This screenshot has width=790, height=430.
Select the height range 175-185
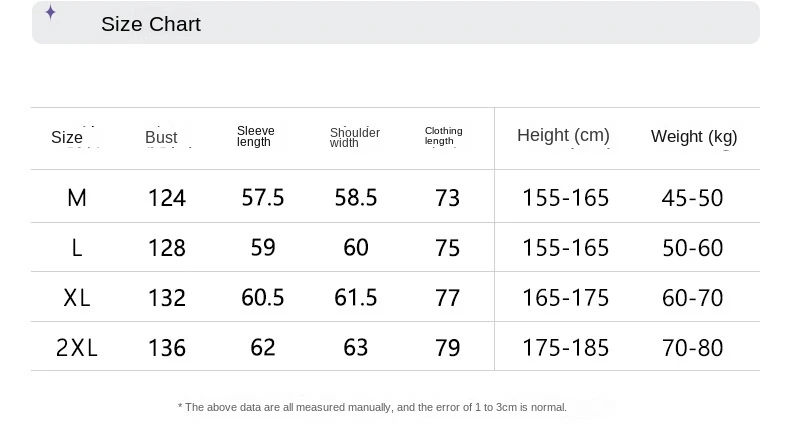(x=565, y=347)
